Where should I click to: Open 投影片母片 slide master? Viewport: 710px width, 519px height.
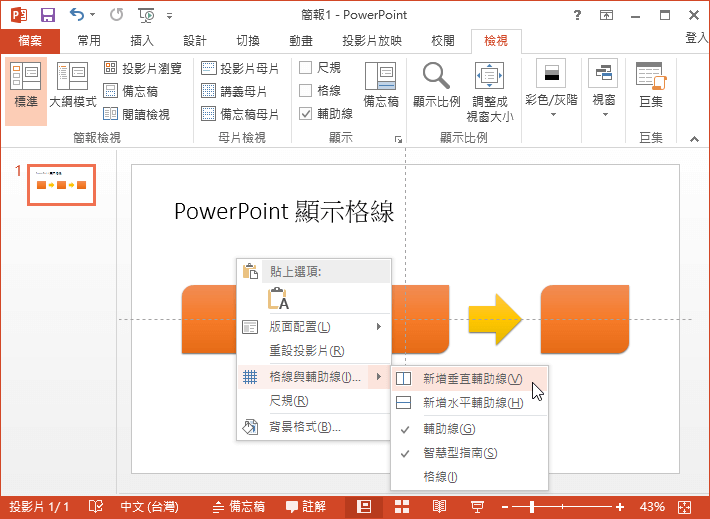[240, 68]
